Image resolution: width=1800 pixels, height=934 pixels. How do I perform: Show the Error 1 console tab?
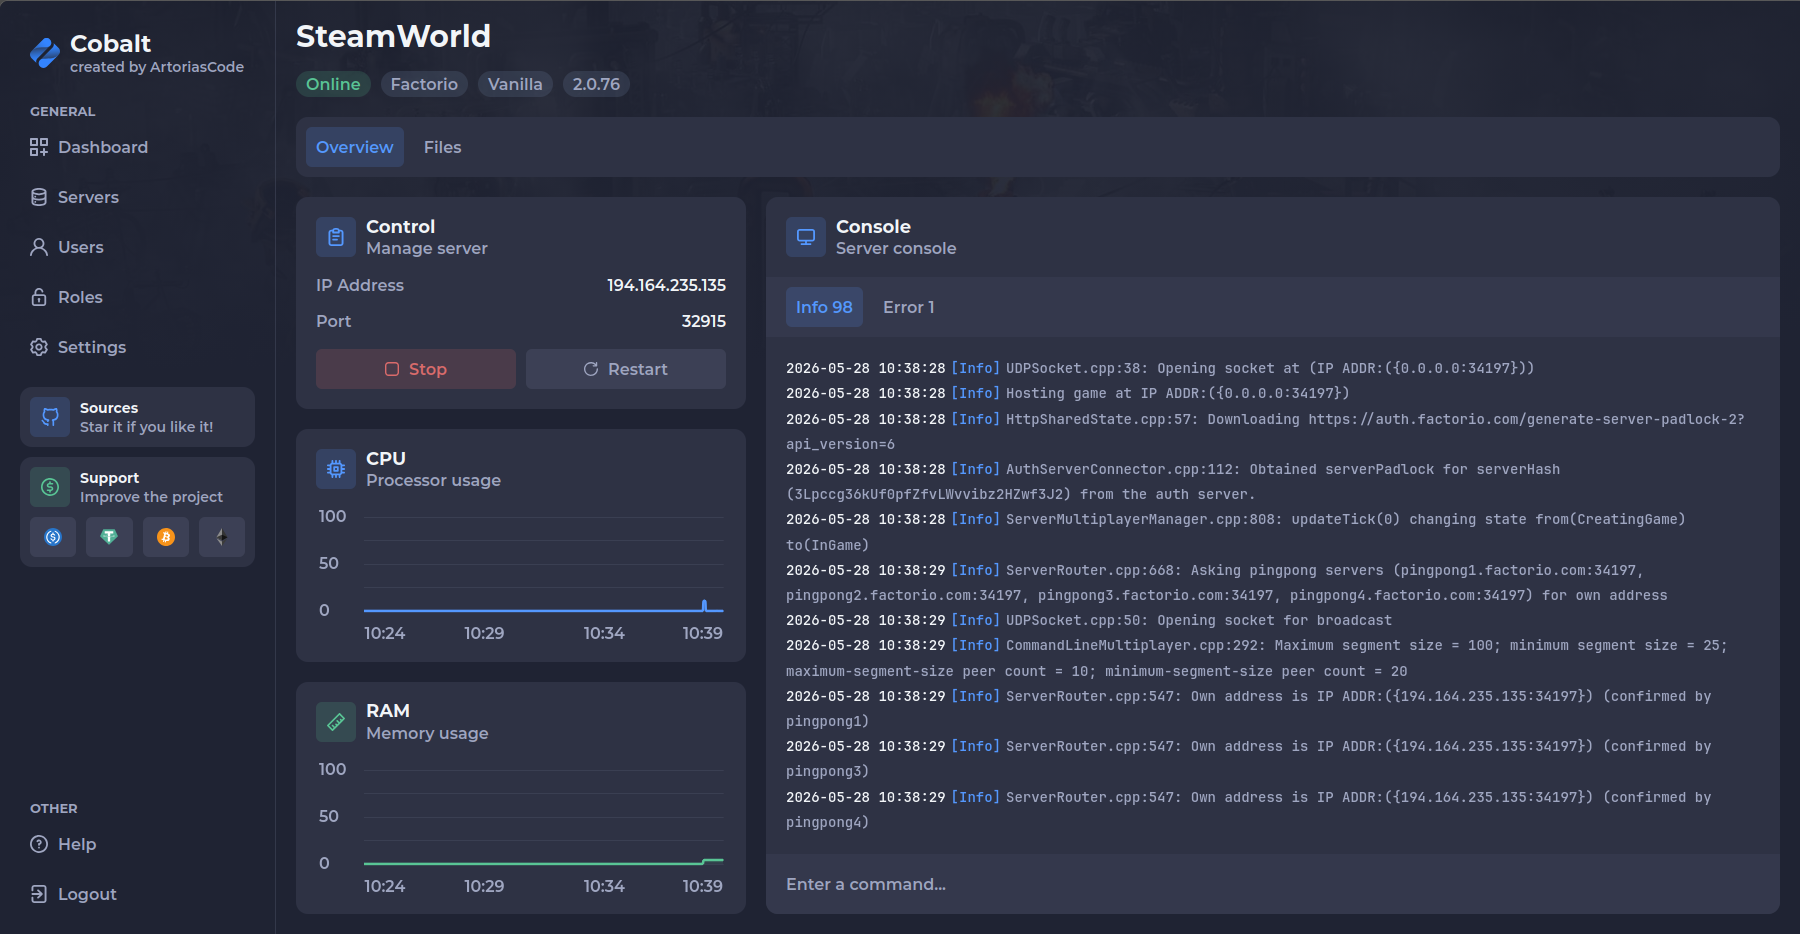(908, 307)
